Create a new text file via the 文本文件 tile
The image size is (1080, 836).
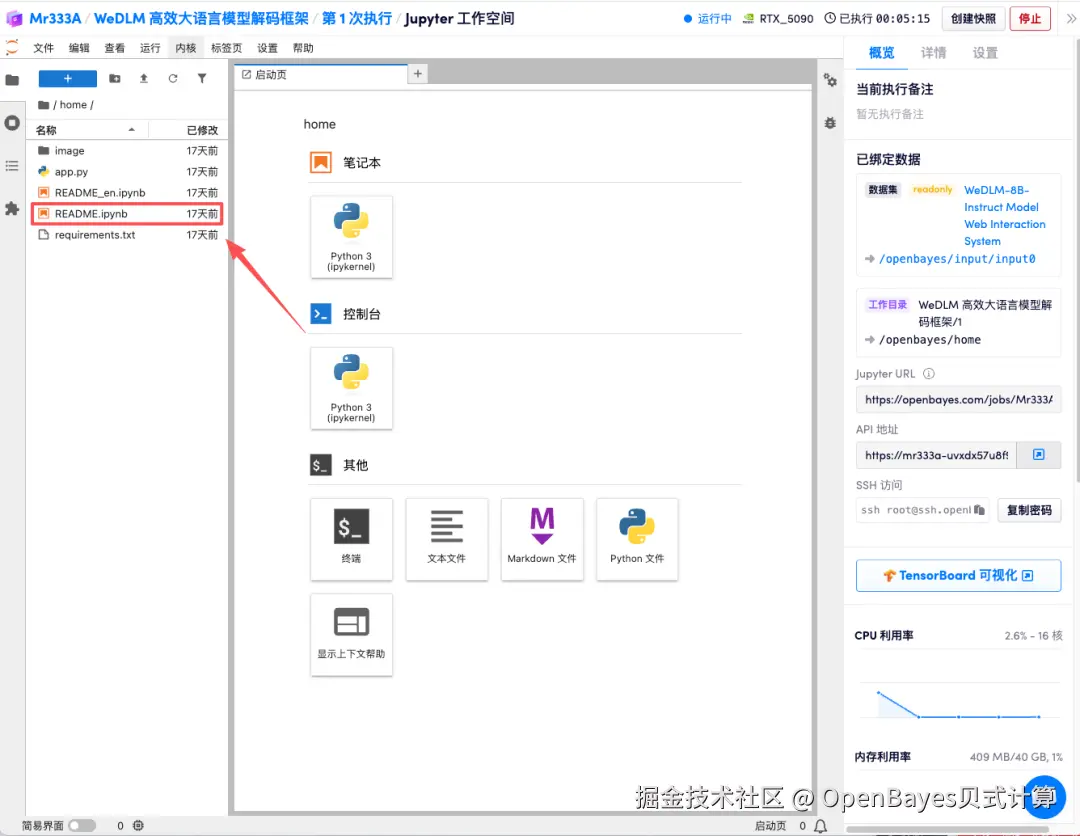tap(446, 539)
